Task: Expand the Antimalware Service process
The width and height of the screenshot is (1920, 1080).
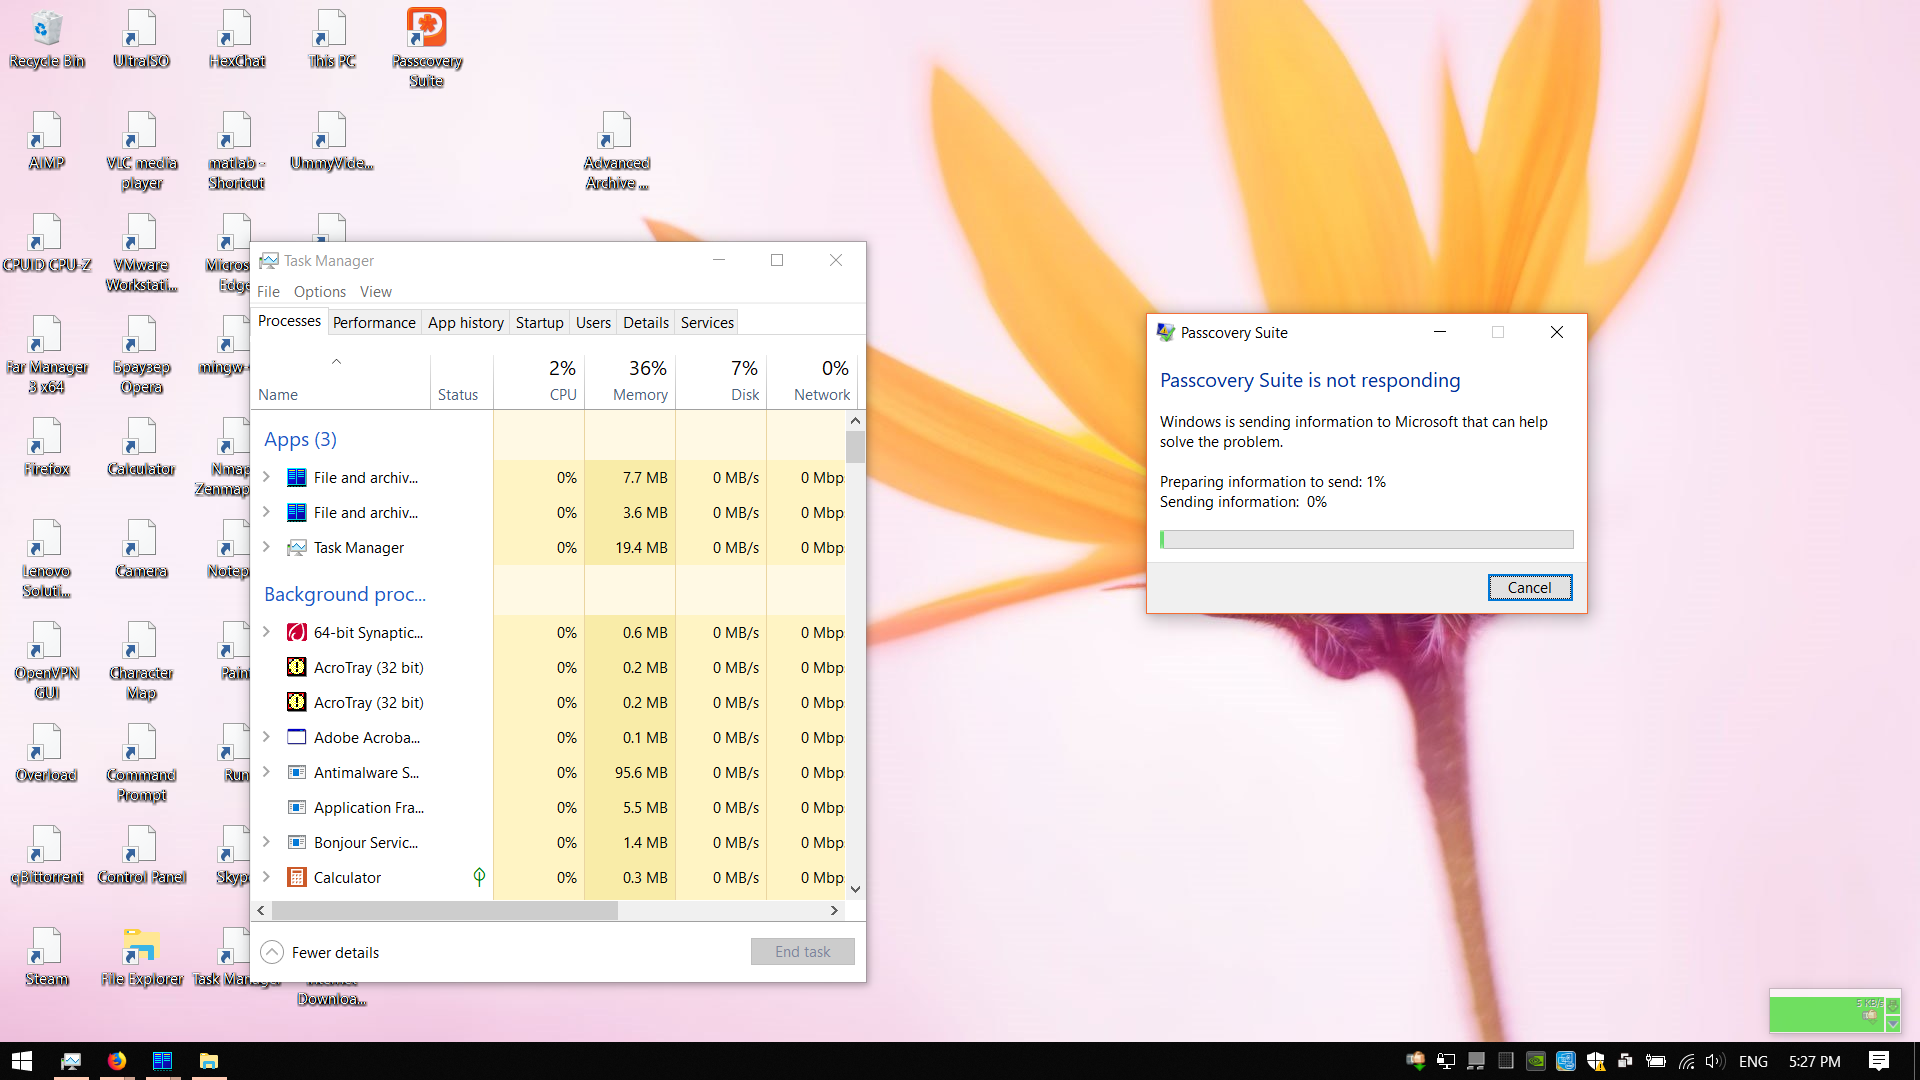Action: coord(266,772)
